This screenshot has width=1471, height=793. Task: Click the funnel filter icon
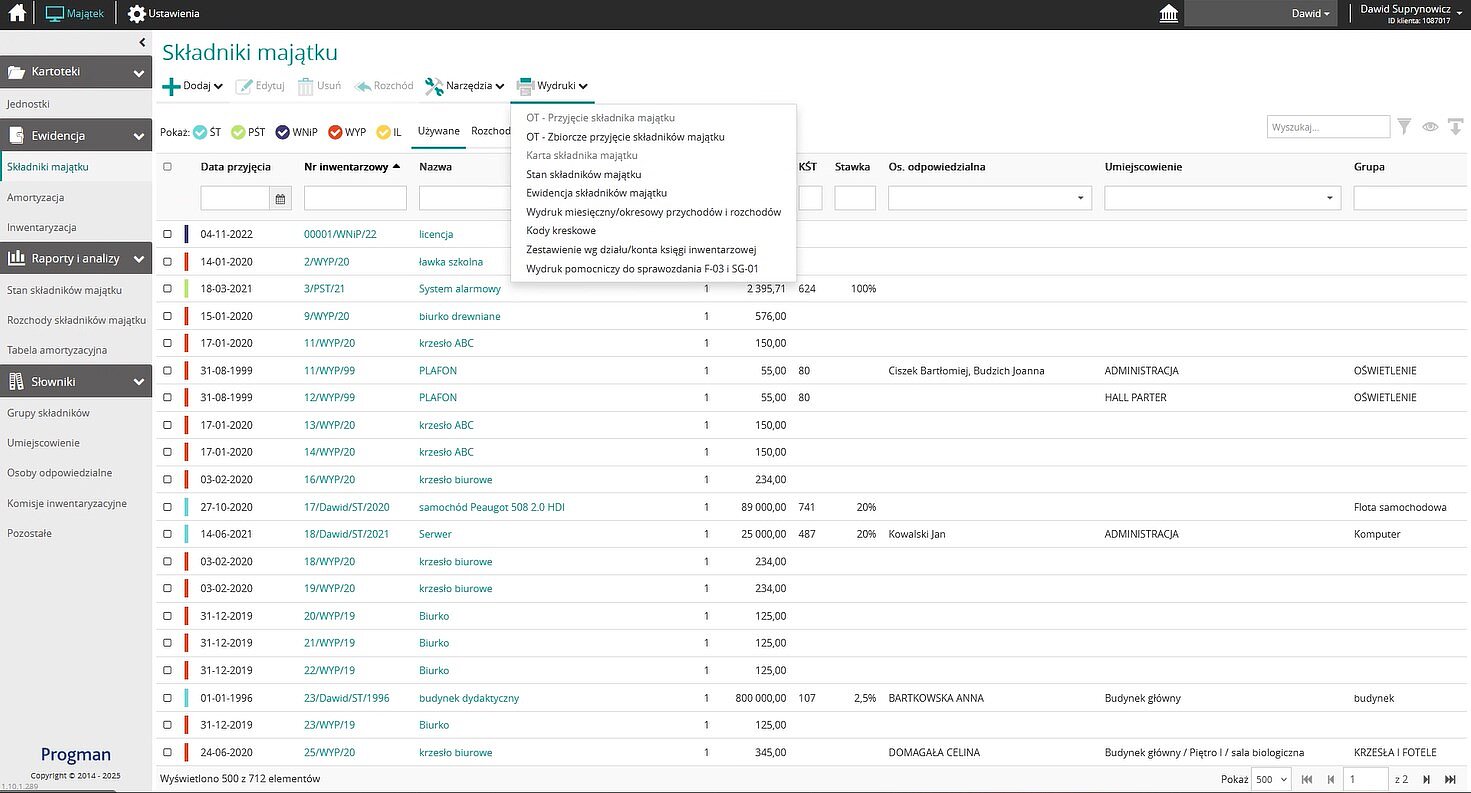(1405, 127)
